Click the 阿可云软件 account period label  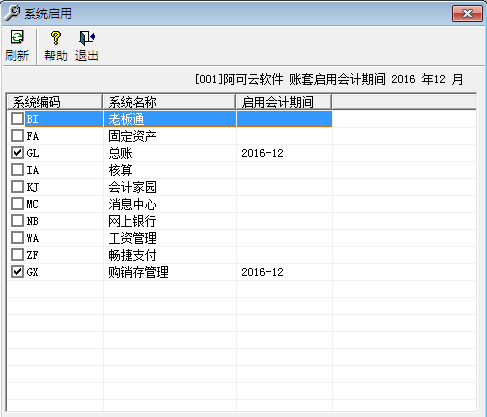[x=329, y=79]
